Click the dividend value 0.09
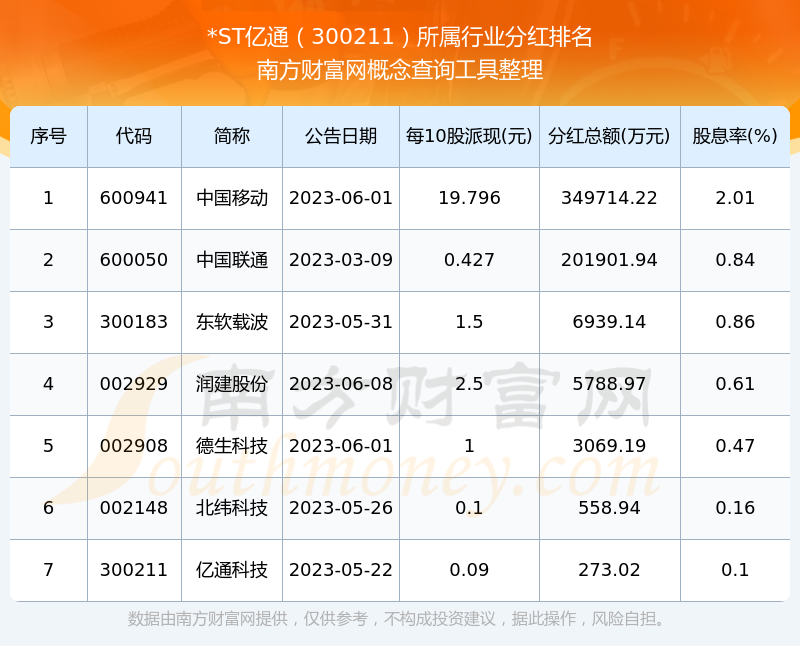800x668 pixels. (x=469, y=570)
